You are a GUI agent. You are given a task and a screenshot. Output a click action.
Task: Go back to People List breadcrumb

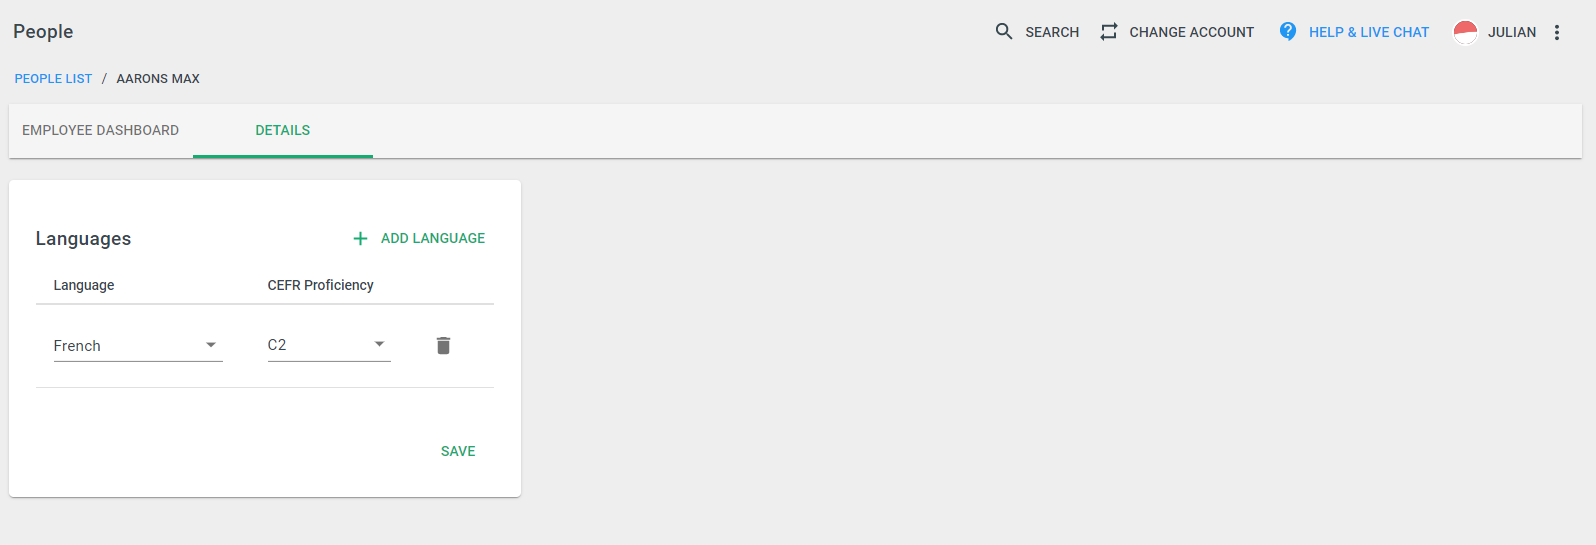pos(53,79)
